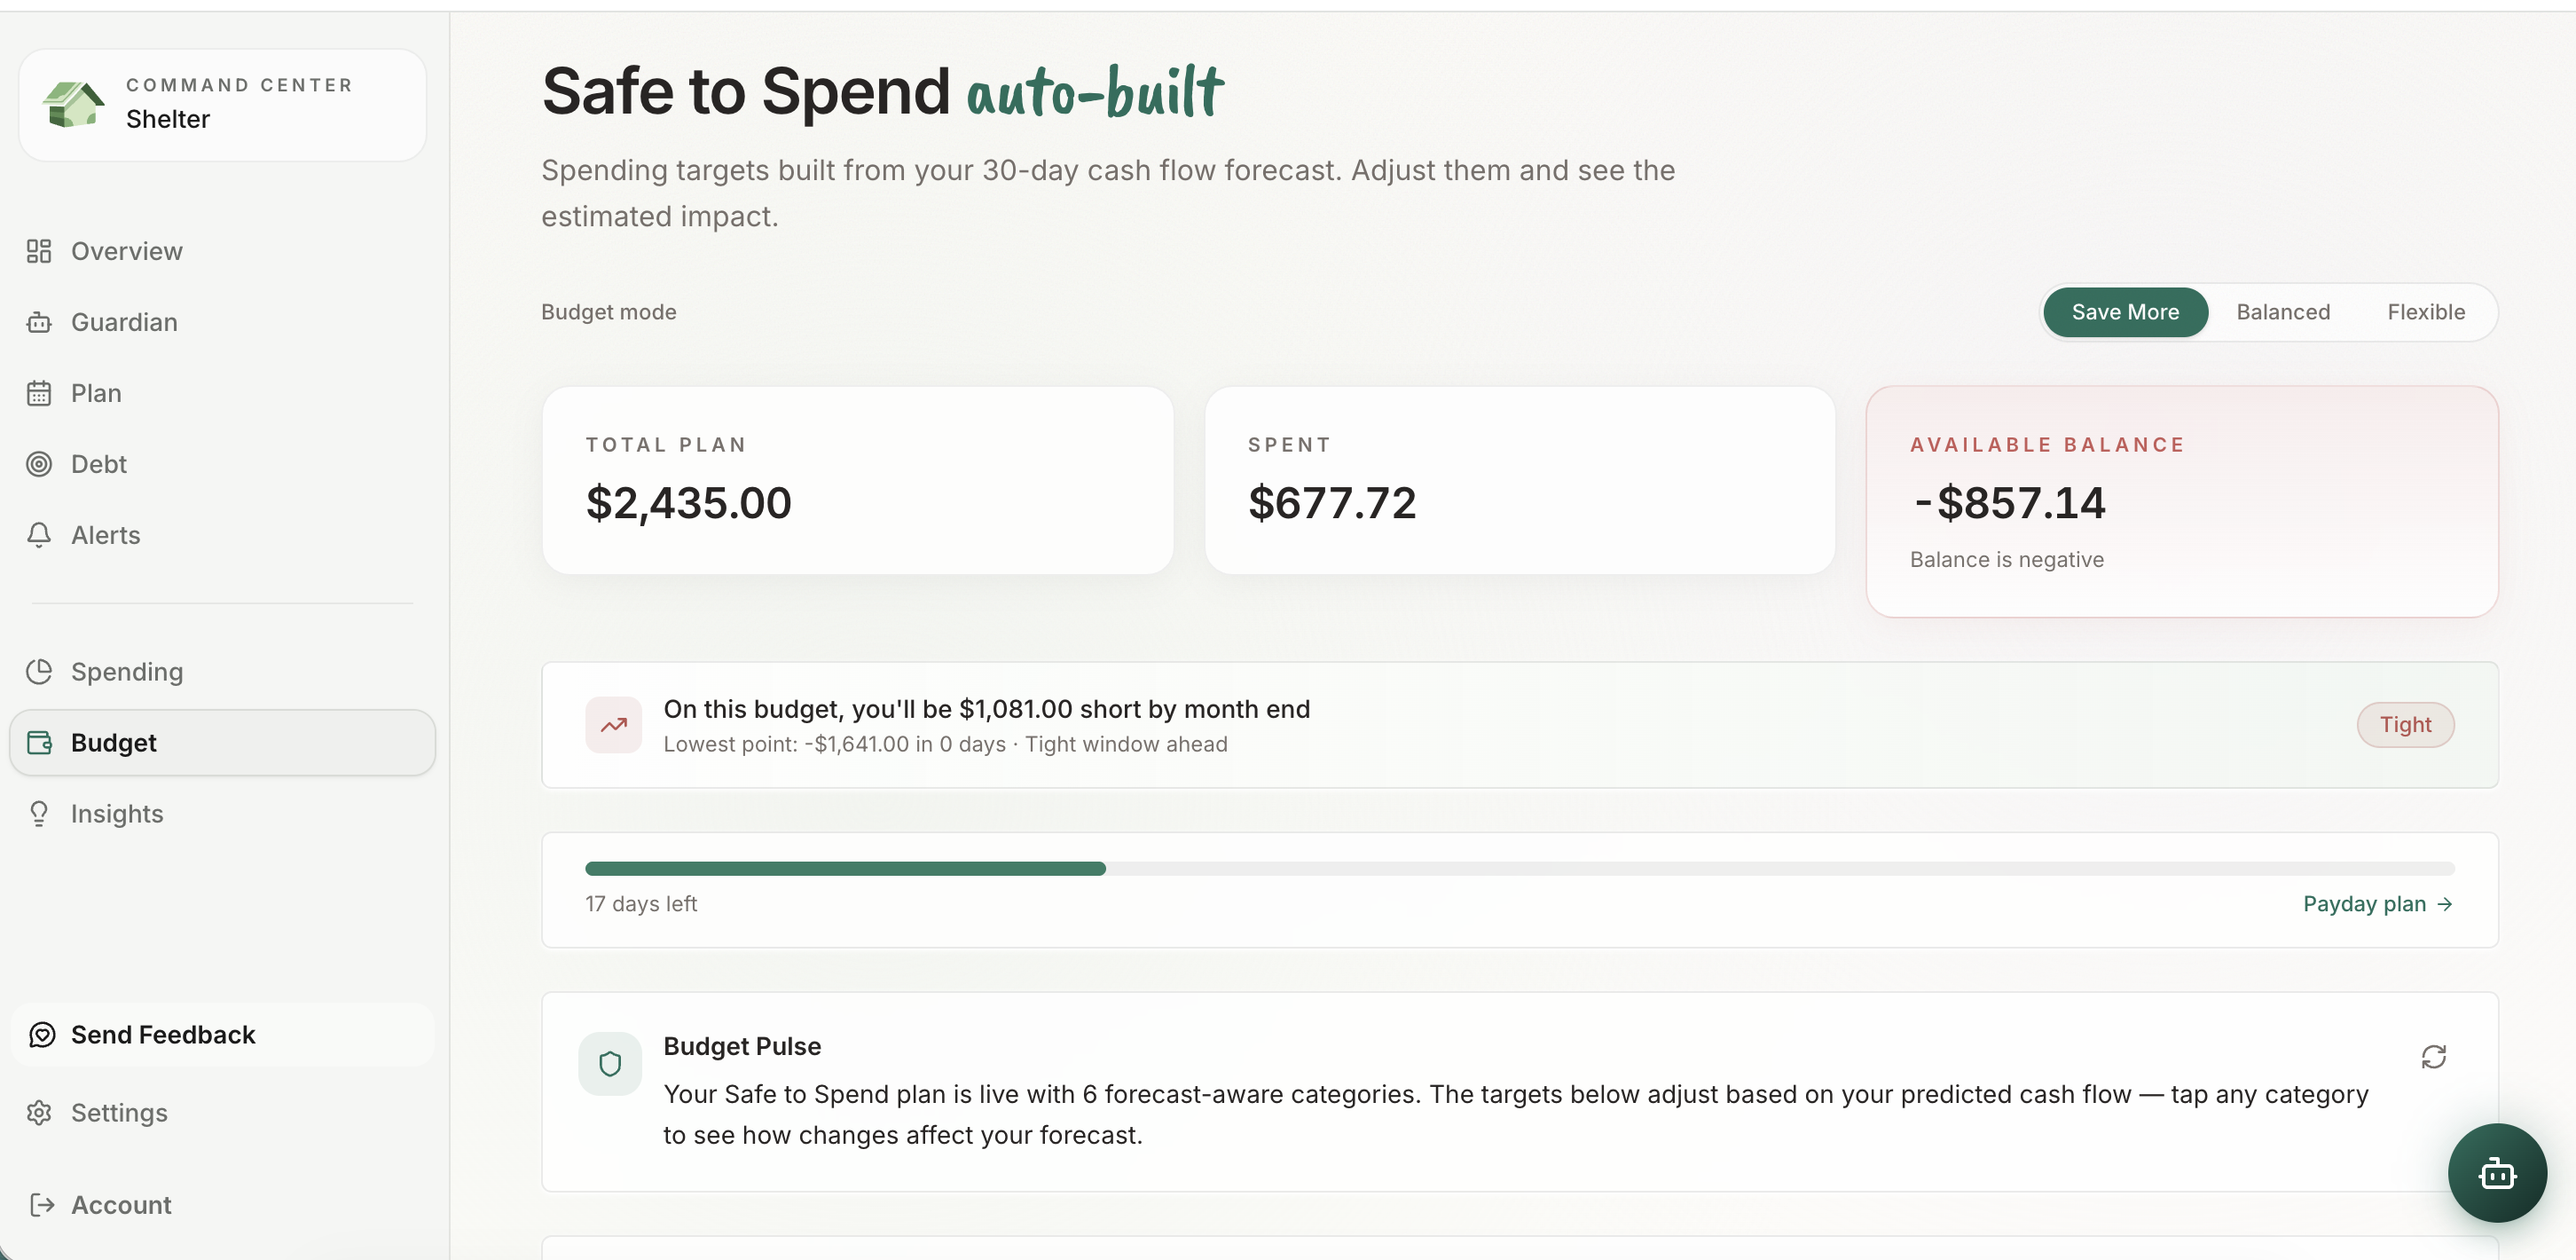Image resolution: width=2576 pixels, height=1260 pixels.
Task: Go to the Spending section
Action: pyautogui.click(x=126, y=672)
